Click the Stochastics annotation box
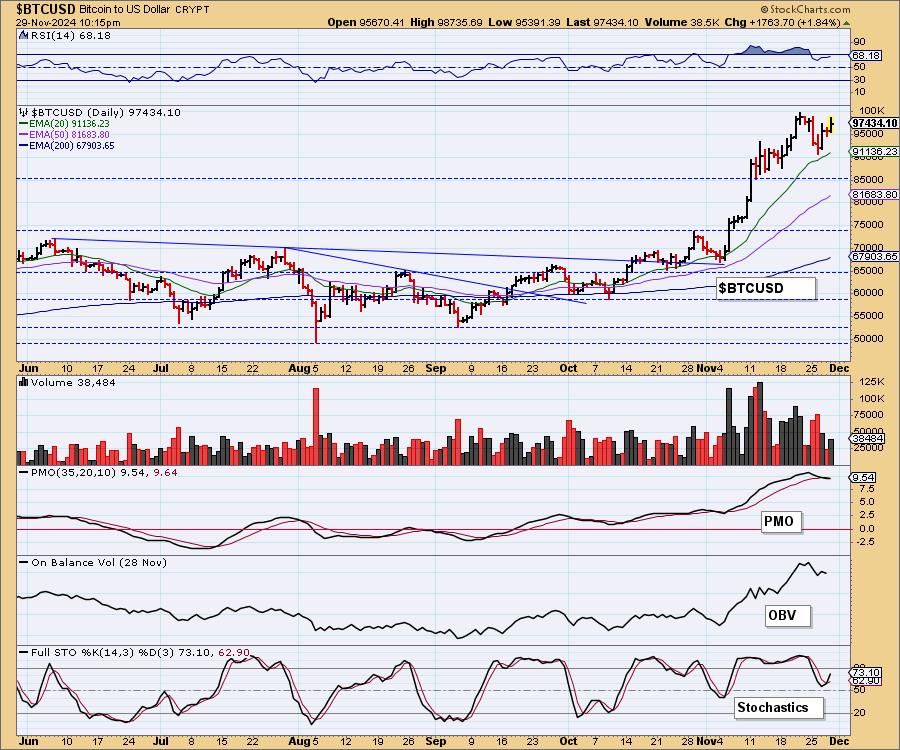 778,707
